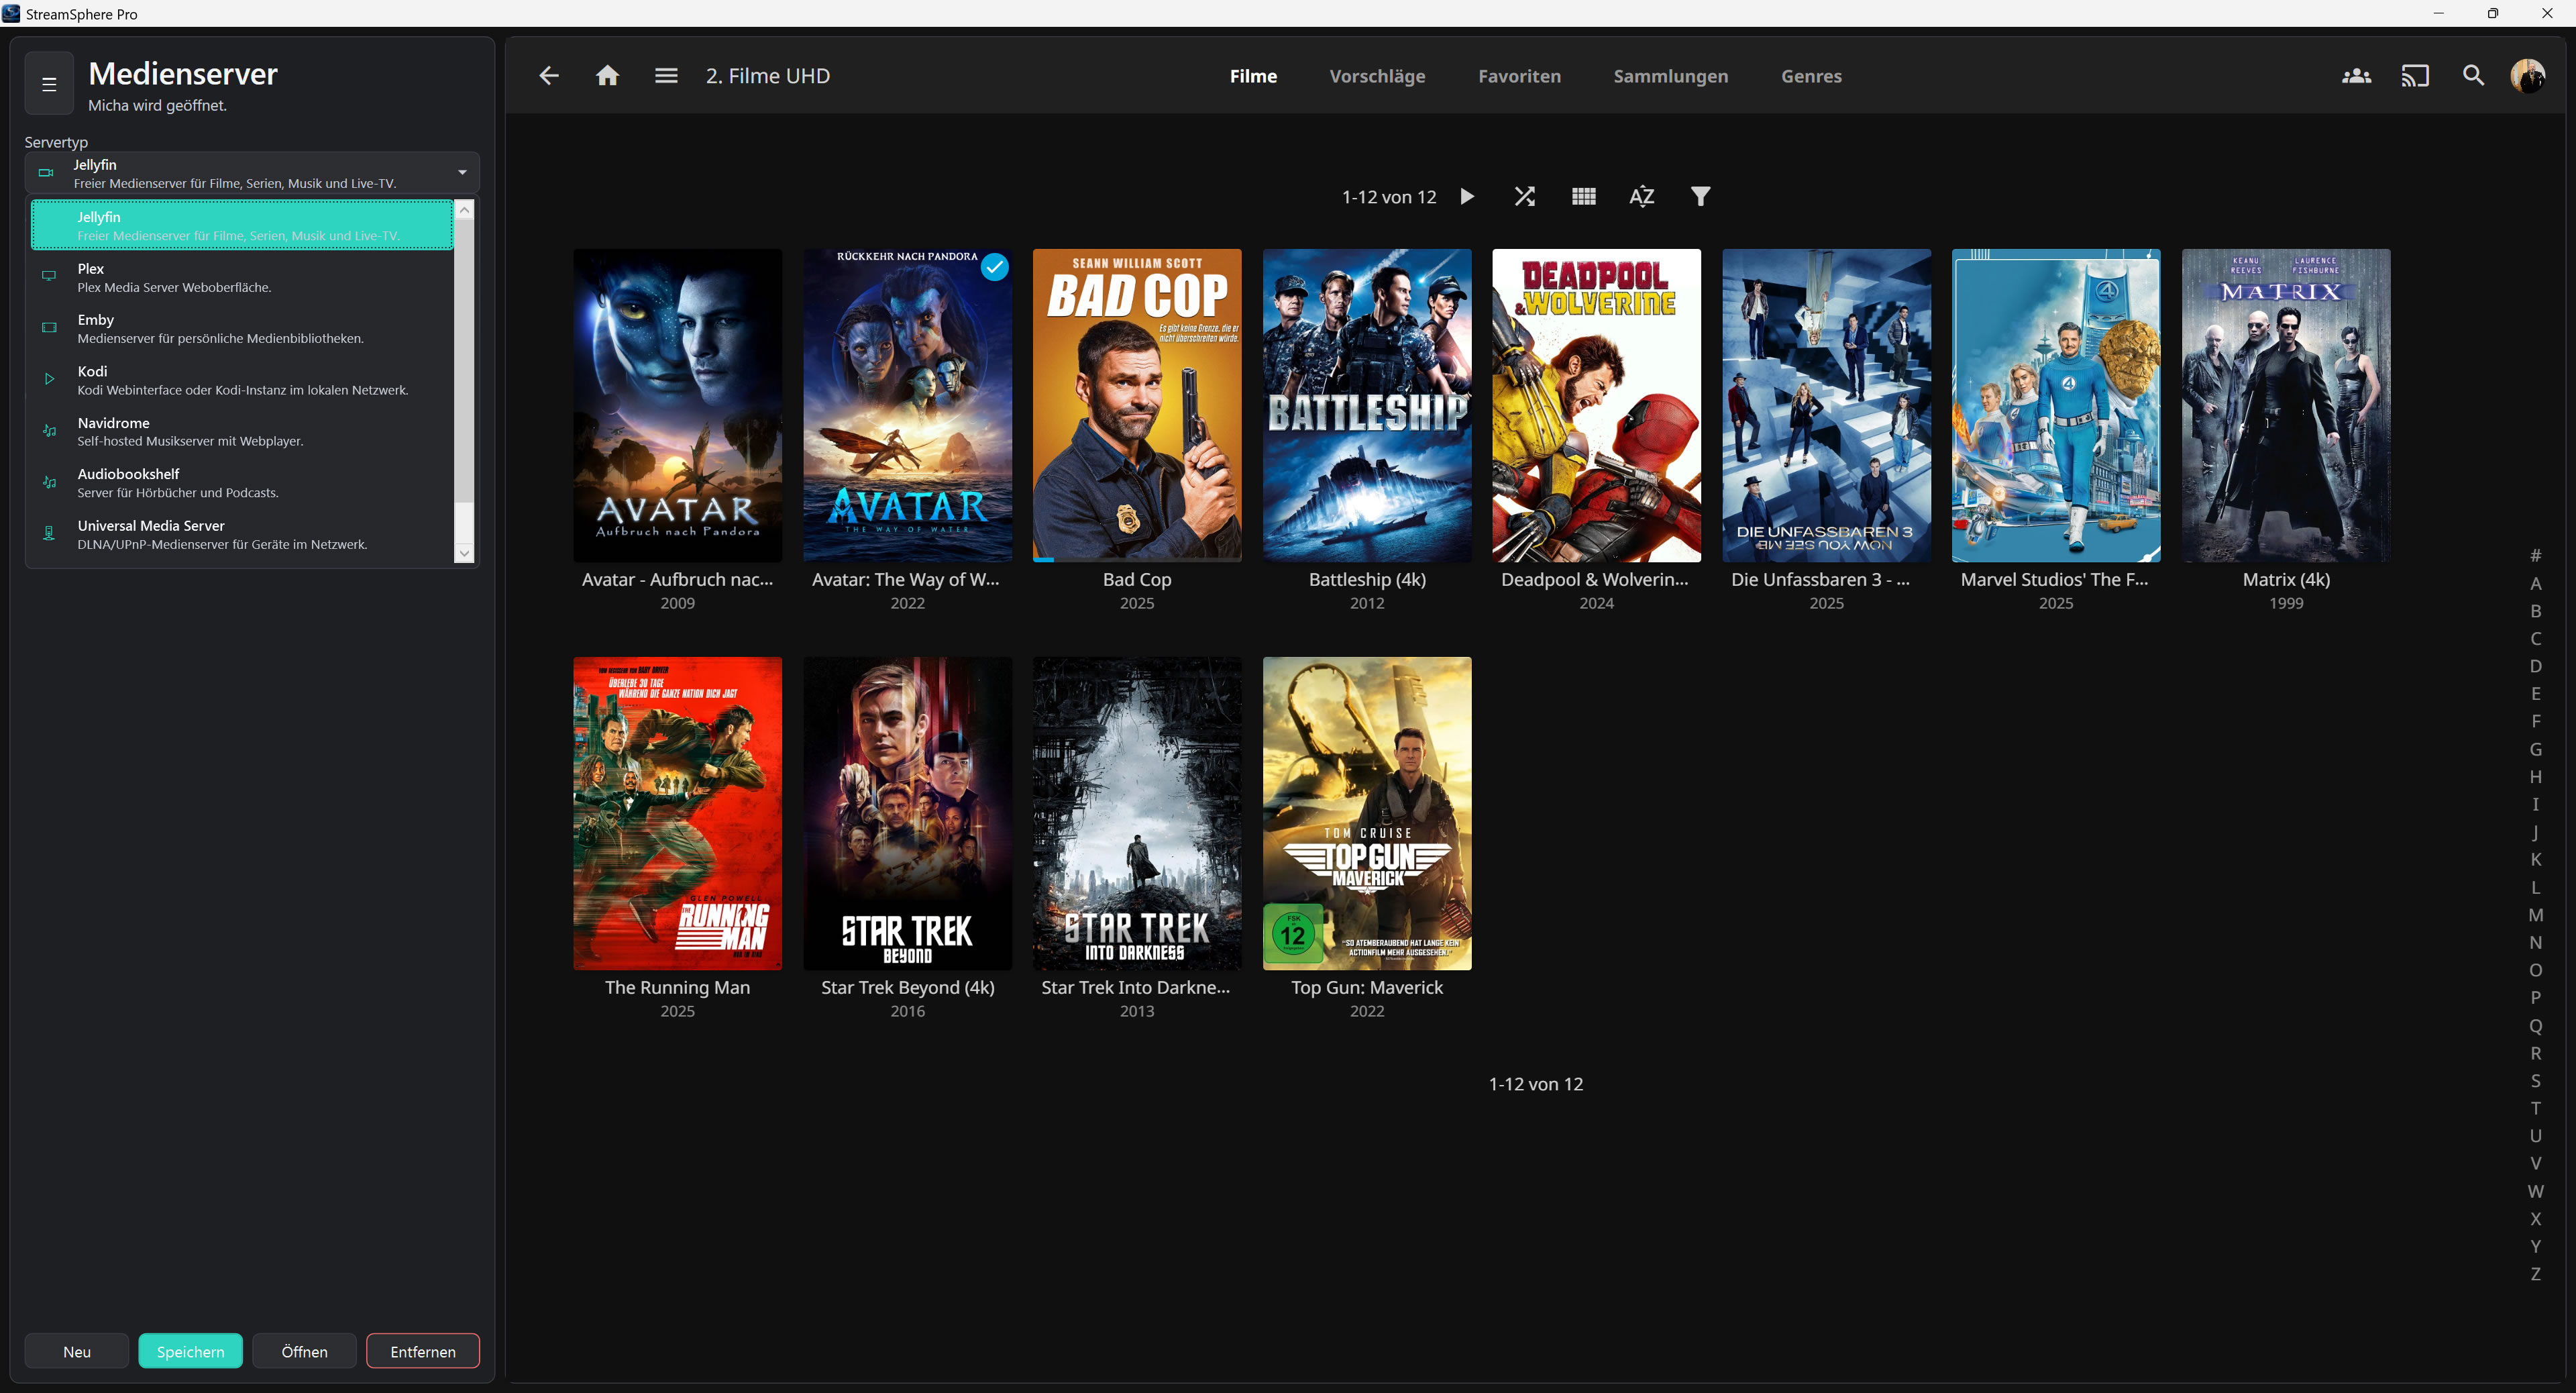This screenshot has height=1393, width=2576.
Task: Go back with the arrow icon
Action: [x=549, y=76]
